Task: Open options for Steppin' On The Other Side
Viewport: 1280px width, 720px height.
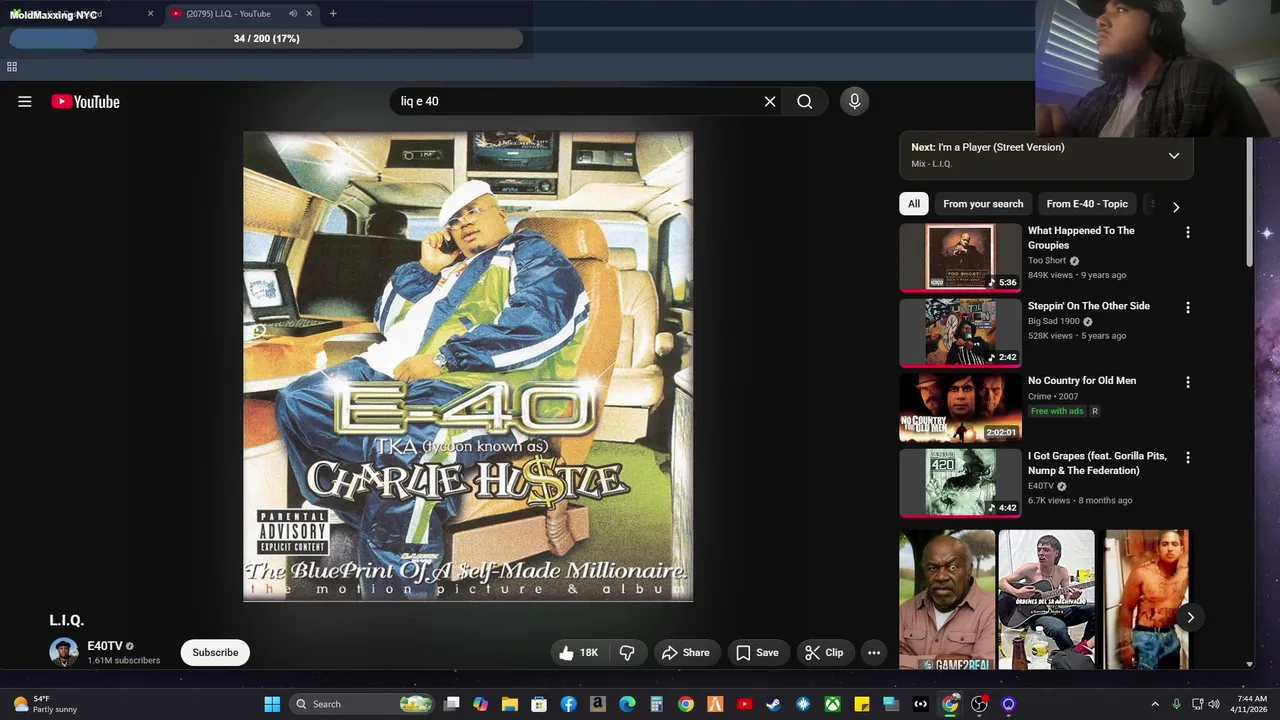Action: coord(1188,308)
